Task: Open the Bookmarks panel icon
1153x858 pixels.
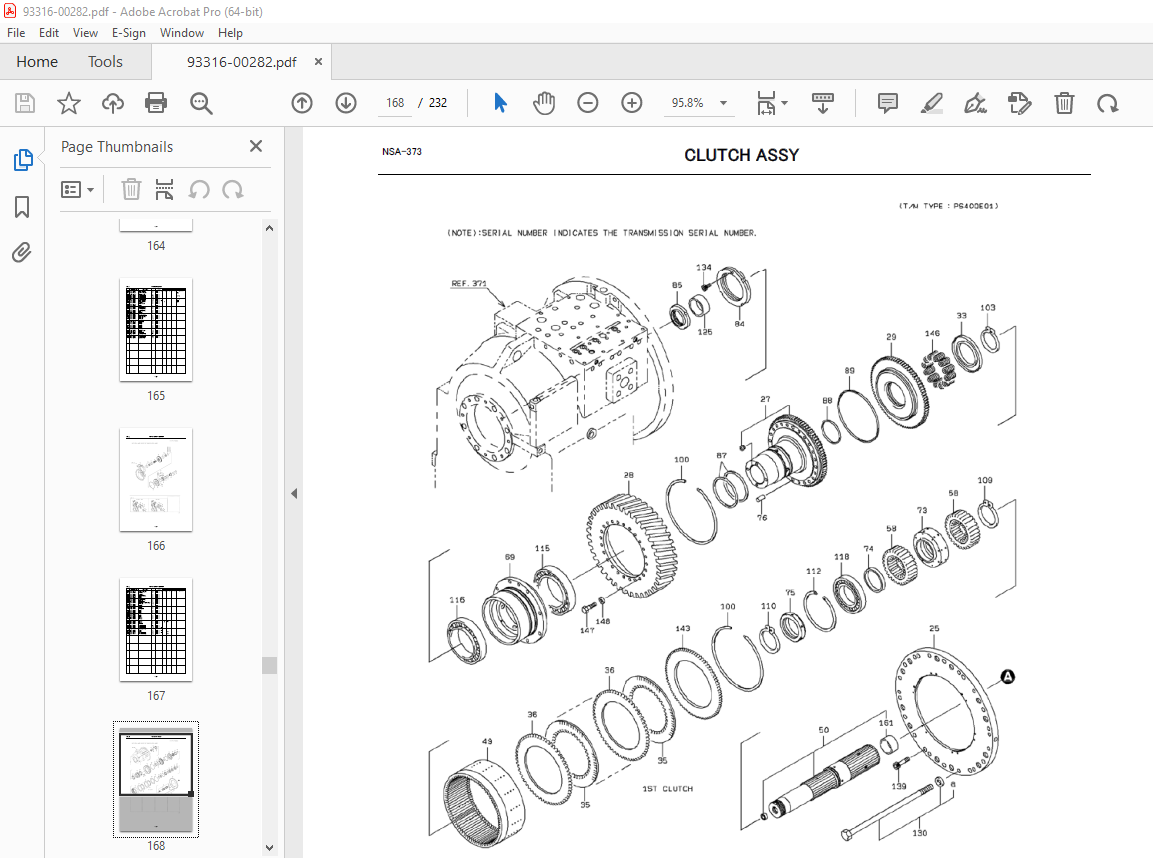Action: [x=22, y=207]
